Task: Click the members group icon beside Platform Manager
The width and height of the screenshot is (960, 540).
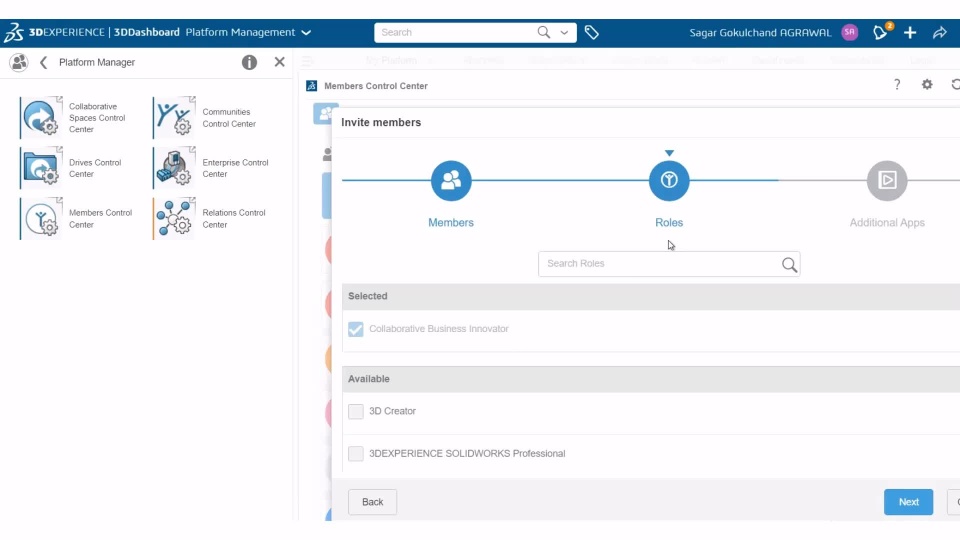Action: pyautogui.click(x=19, y=62)
